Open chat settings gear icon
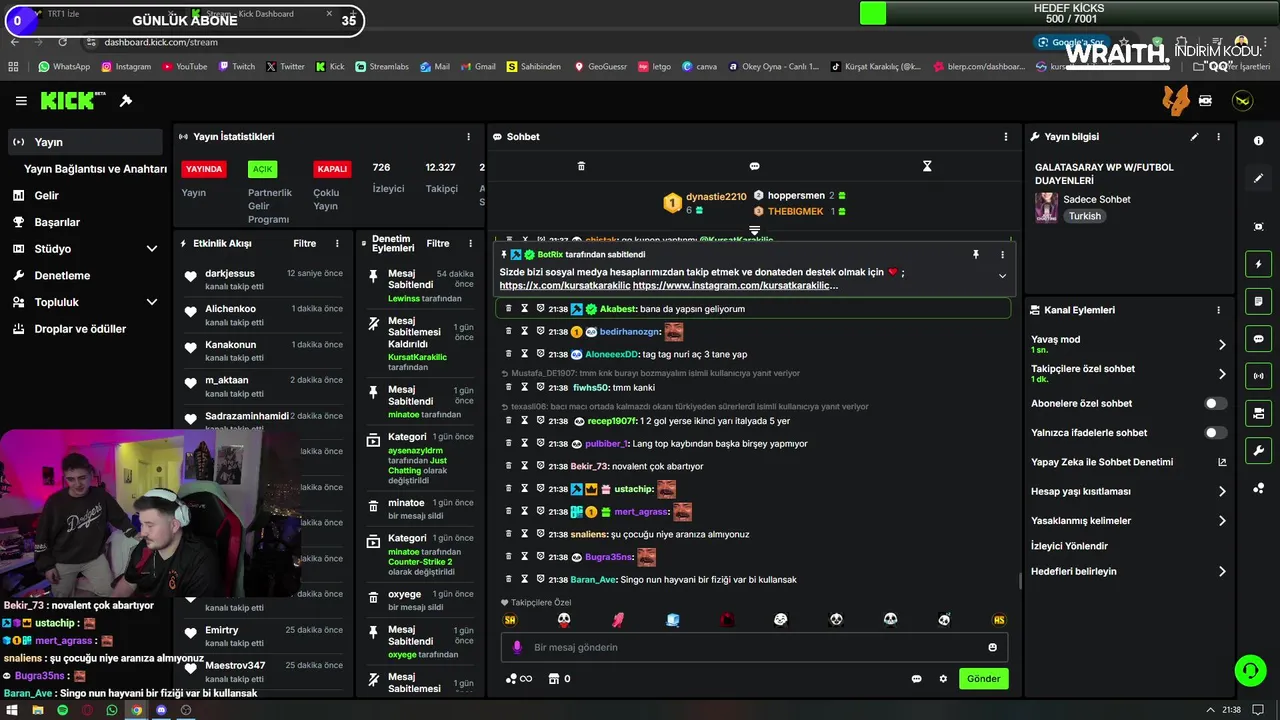Viewport: 1280px width, 720px height. tap(942, 679)
